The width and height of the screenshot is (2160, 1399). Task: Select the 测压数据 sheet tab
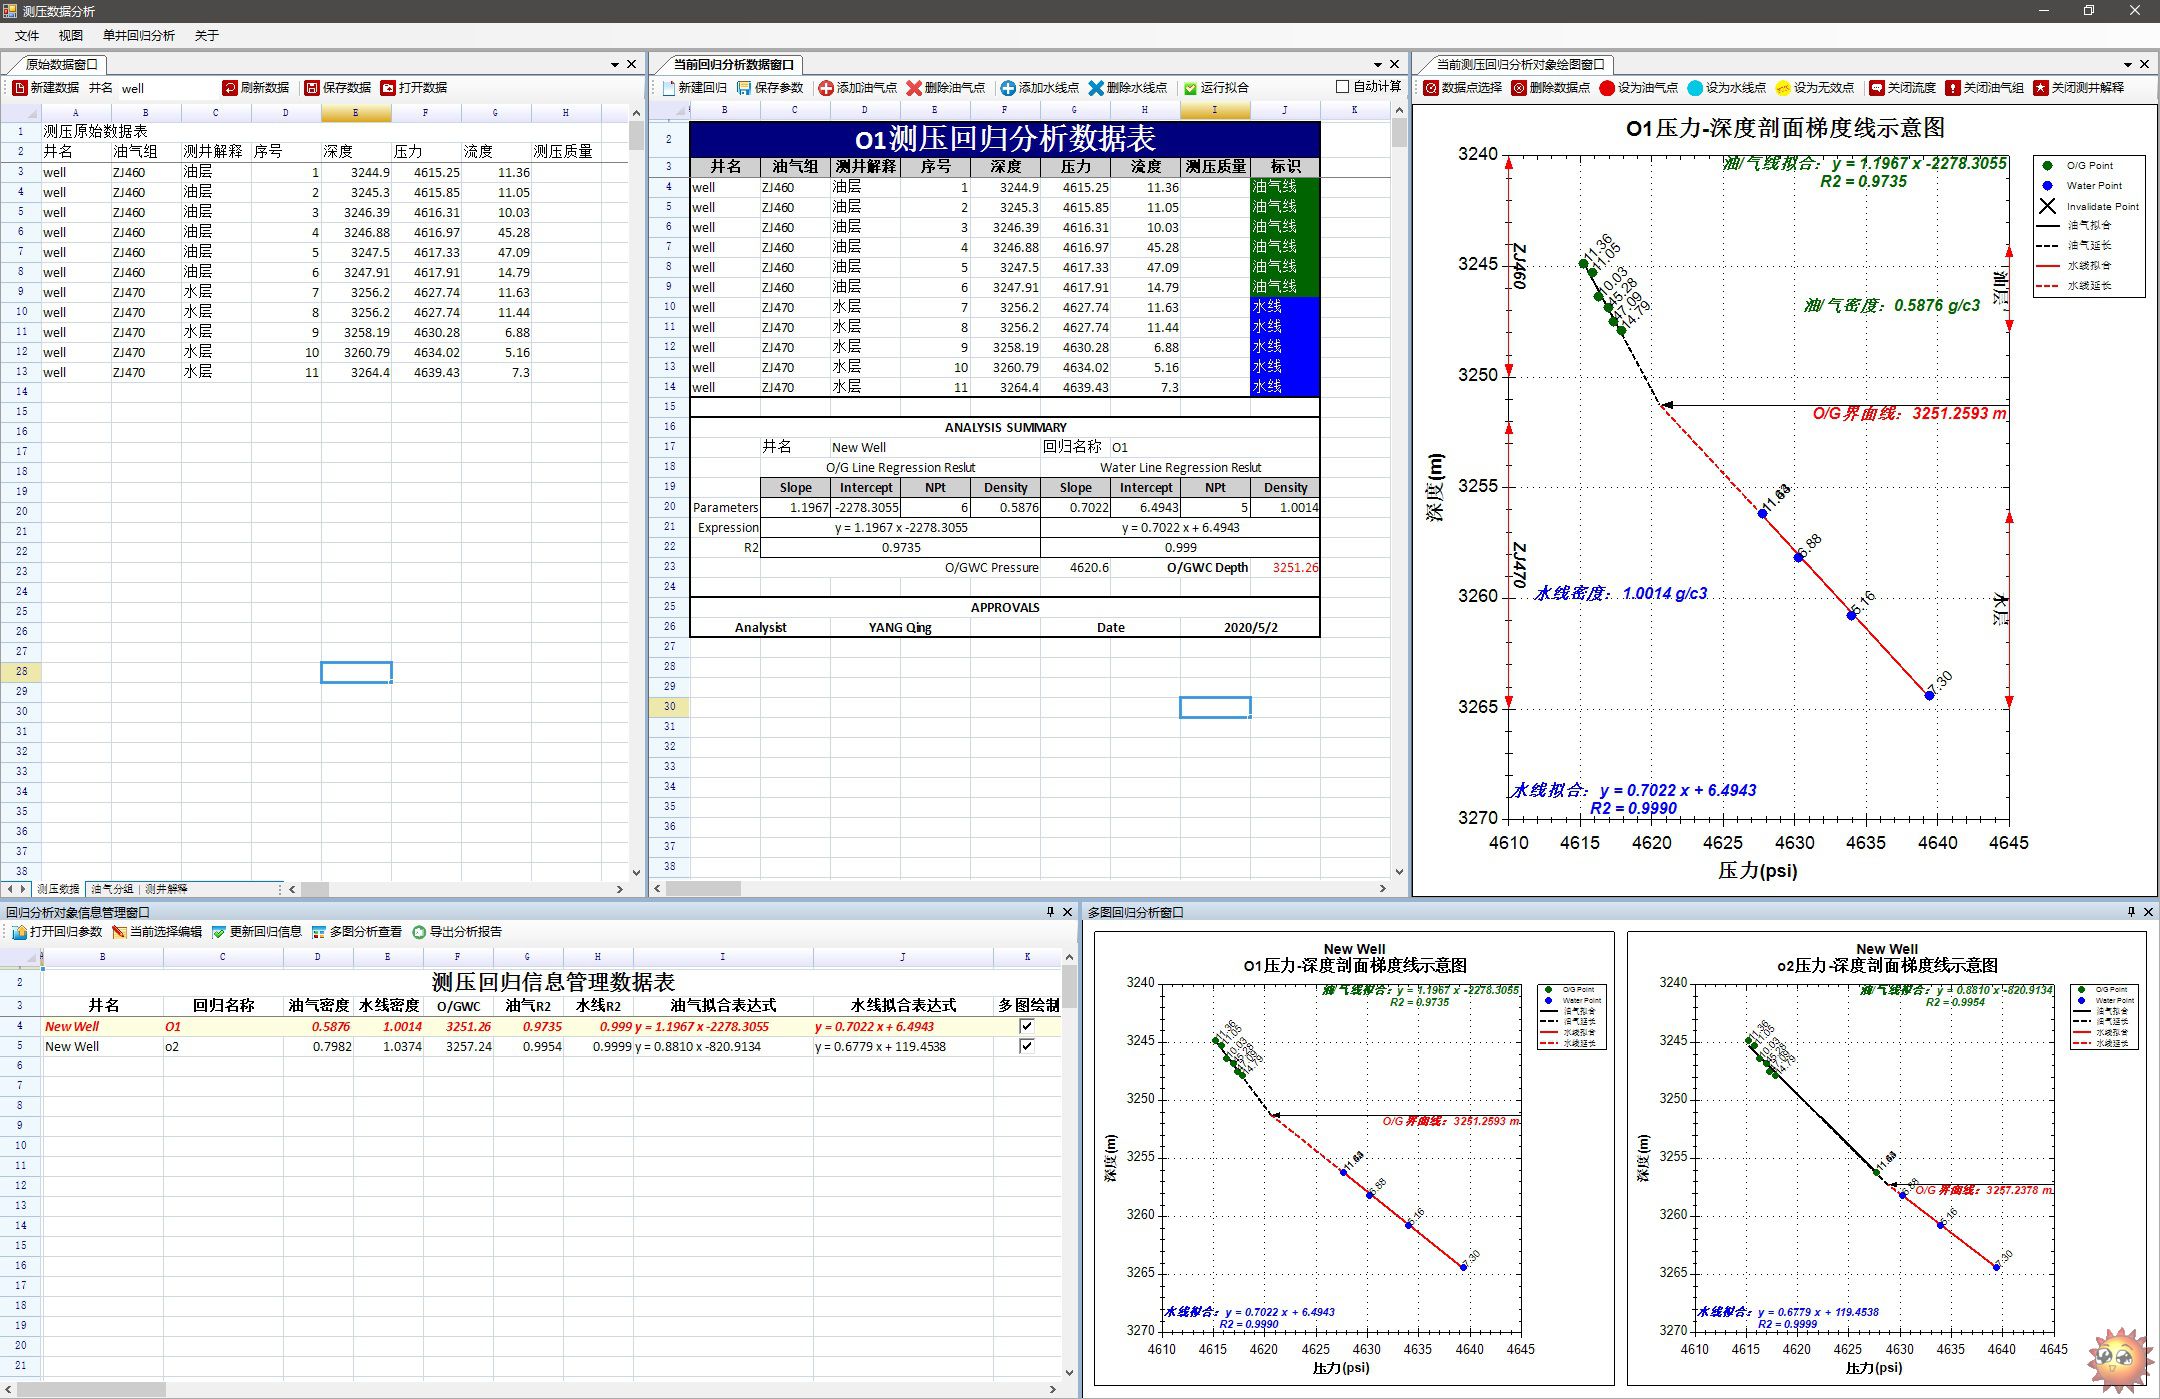58,889
